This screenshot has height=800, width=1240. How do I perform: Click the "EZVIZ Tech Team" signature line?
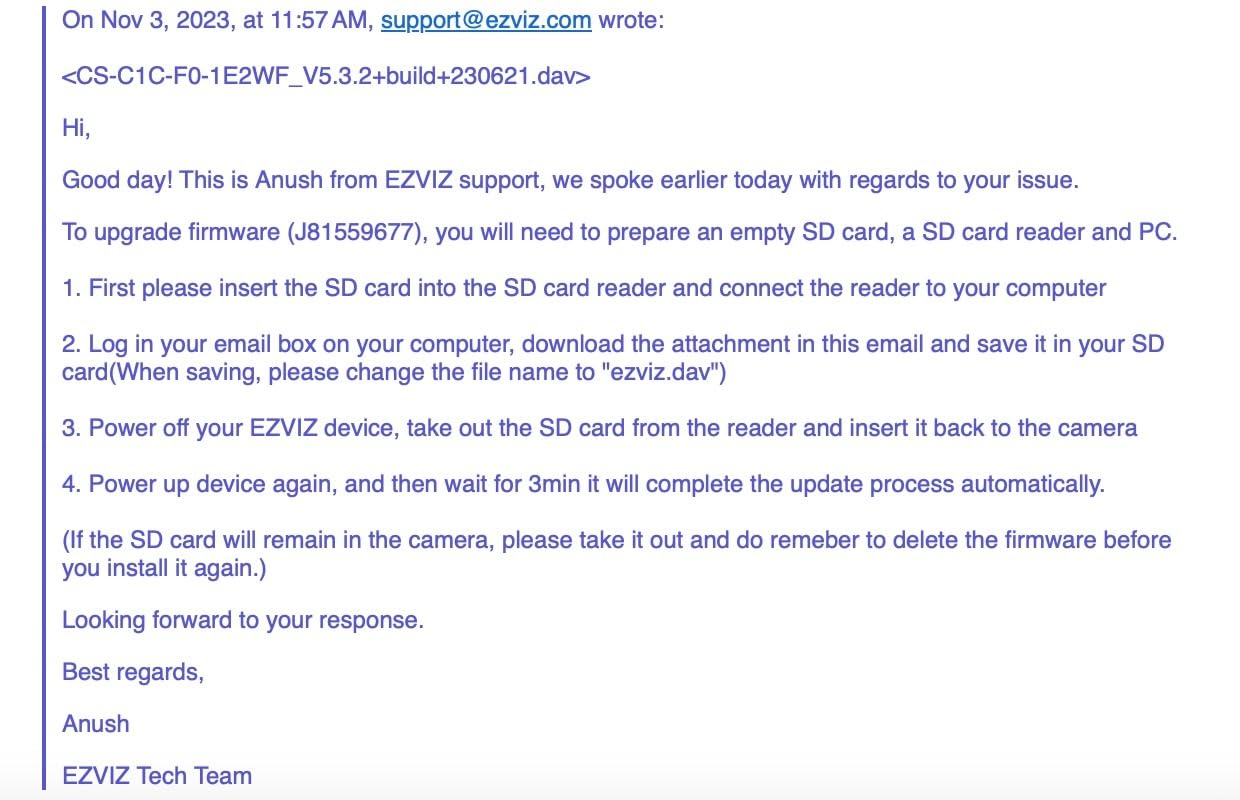(x=157, y=775)
